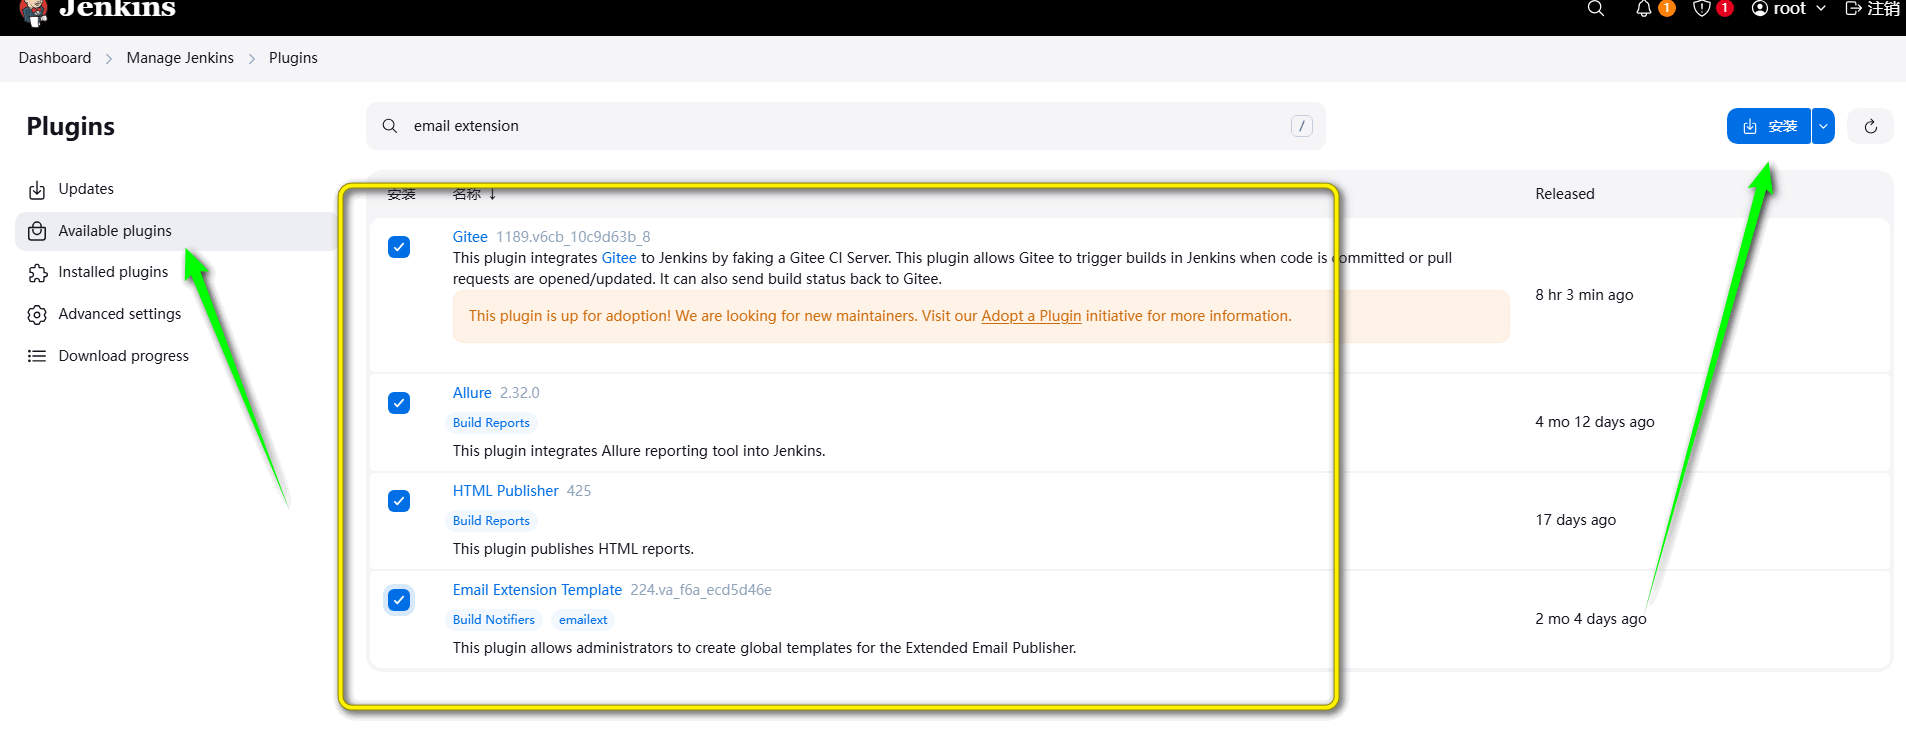The height and width of the screenshot is (754, 1906).
Task: Click the Plugins breadcrumb
Action: pyautogui.click(x=293, y=58)
